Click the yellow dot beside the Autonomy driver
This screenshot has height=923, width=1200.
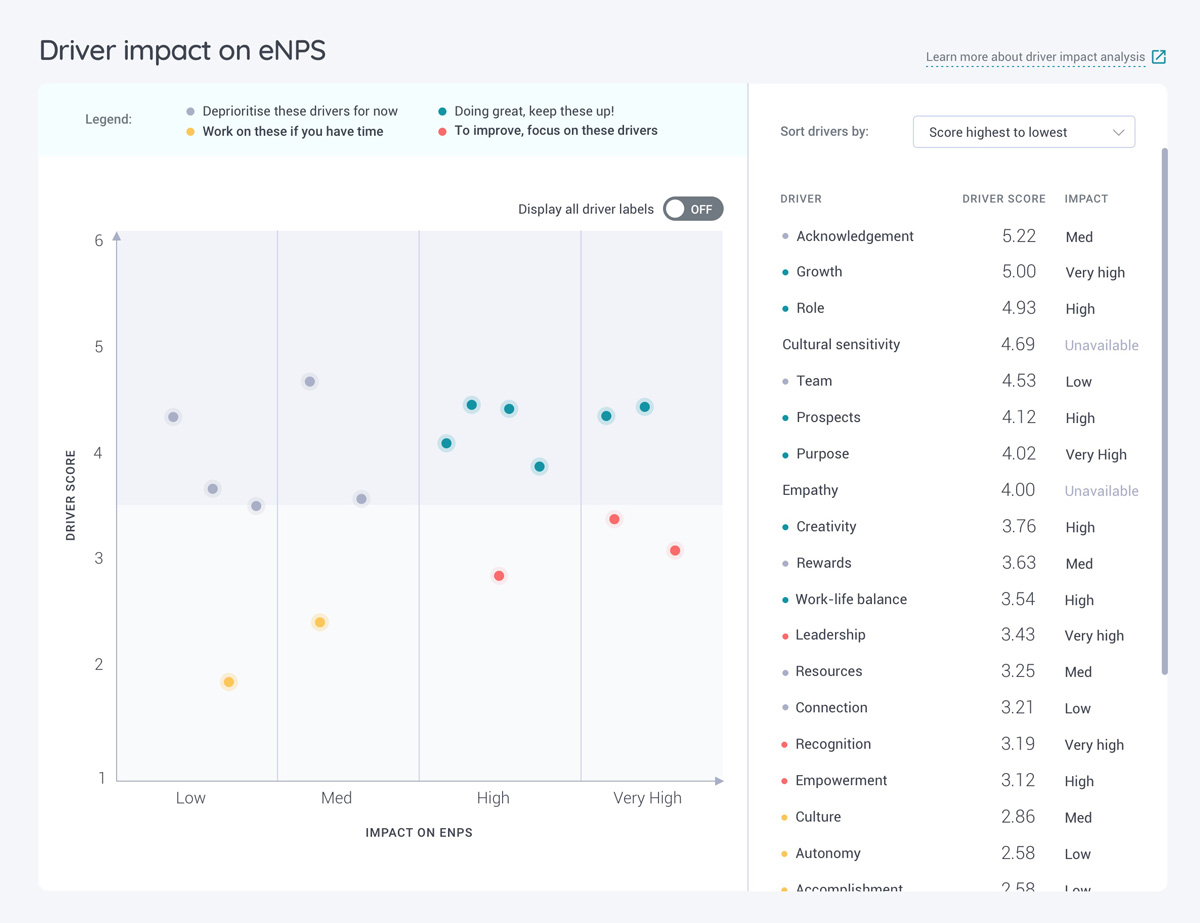click(785, 853)
